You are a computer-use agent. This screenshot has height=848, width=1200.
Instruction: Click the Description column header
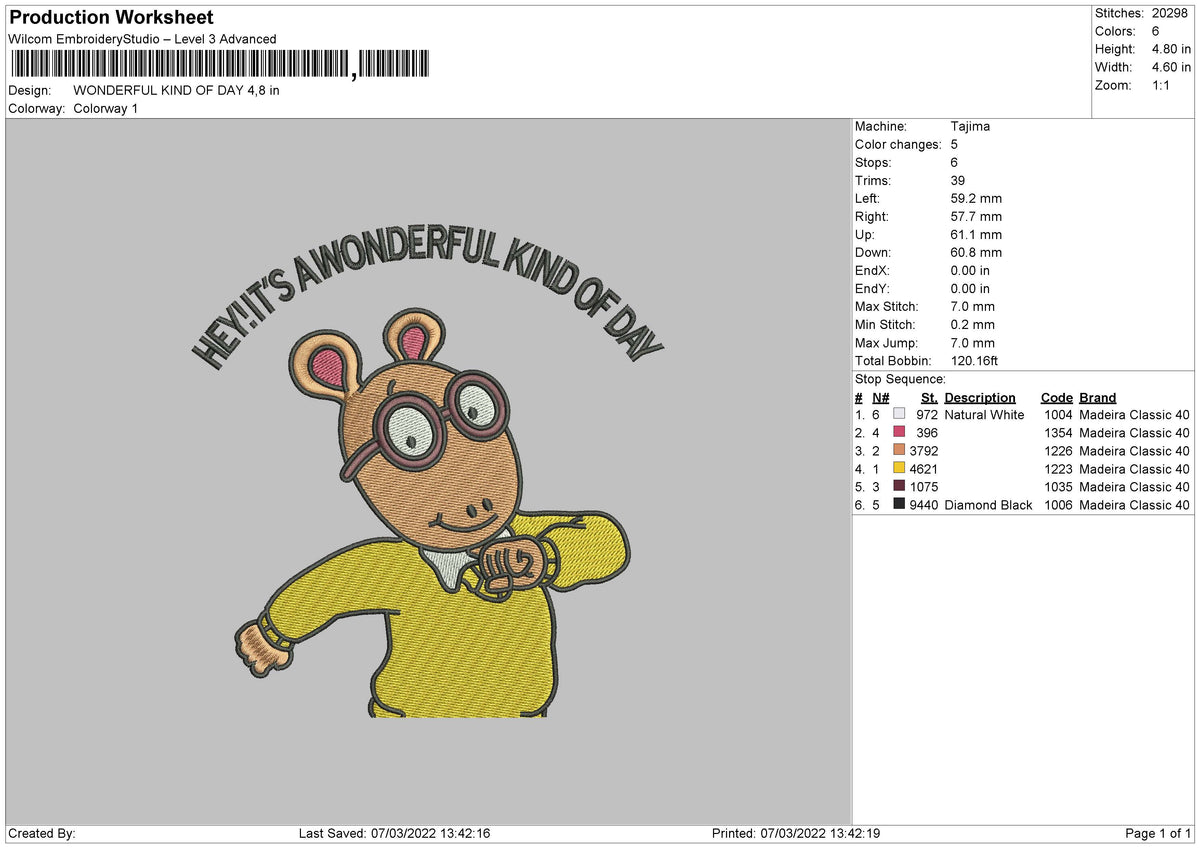980,397
